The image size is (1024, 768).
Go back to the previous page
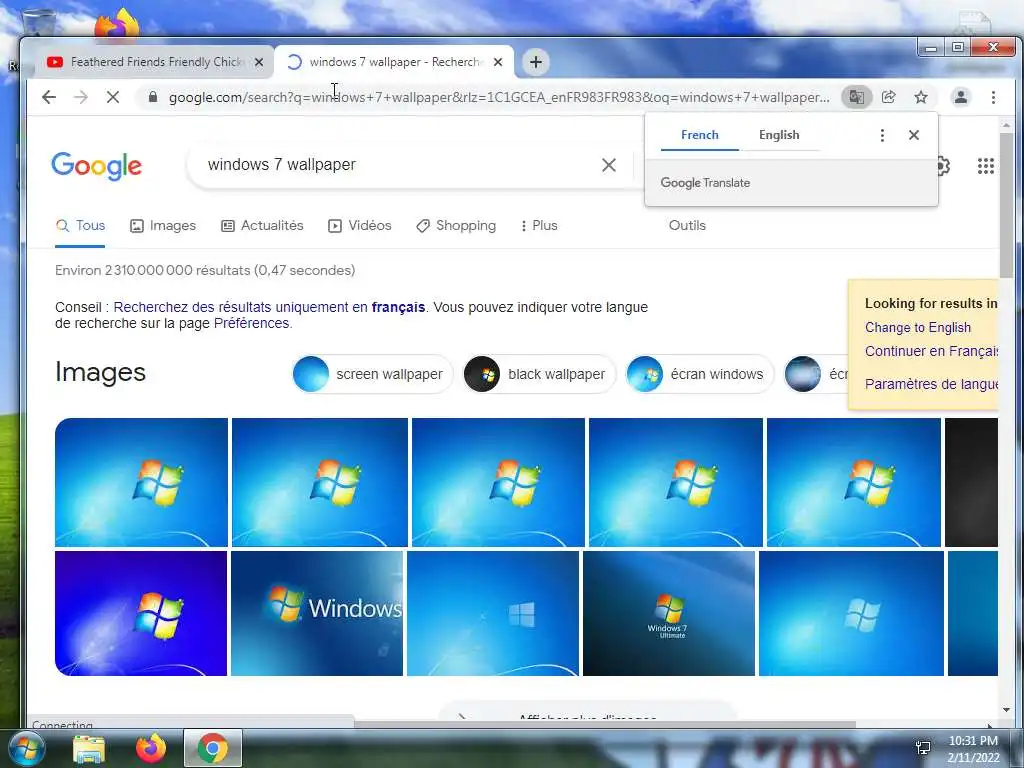click(x=49, y=97)
